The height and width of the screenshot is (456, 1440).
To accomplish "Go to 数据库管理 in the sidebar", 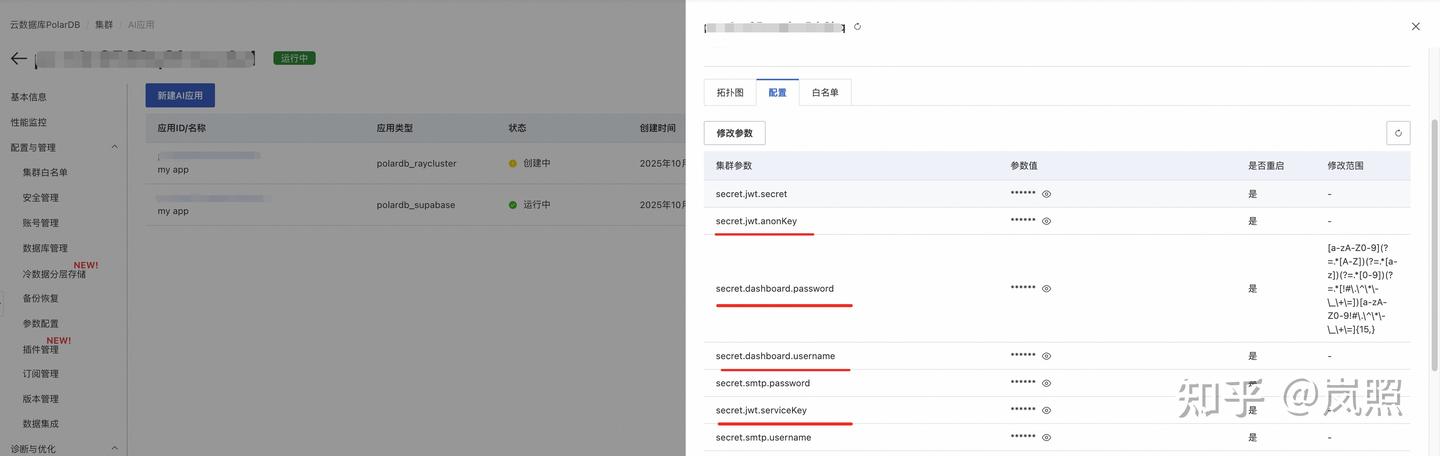I will (x=45, y=248).
